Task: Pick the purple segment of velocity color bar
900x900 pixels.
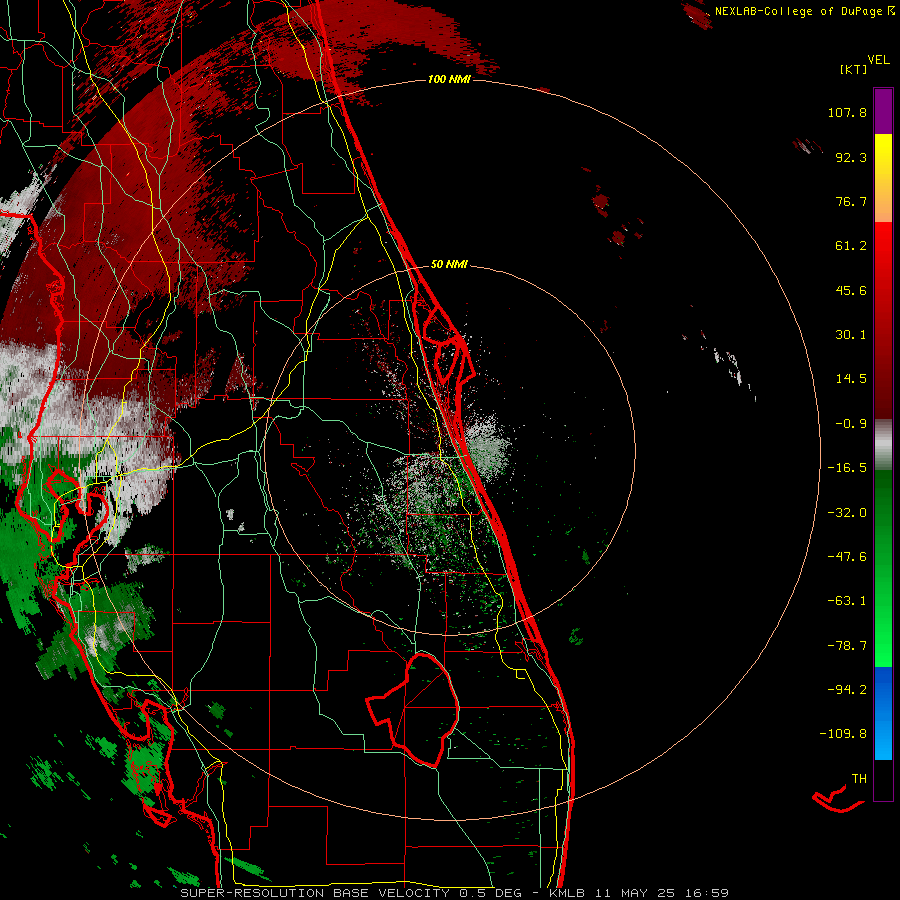Action: click(883, 112)
